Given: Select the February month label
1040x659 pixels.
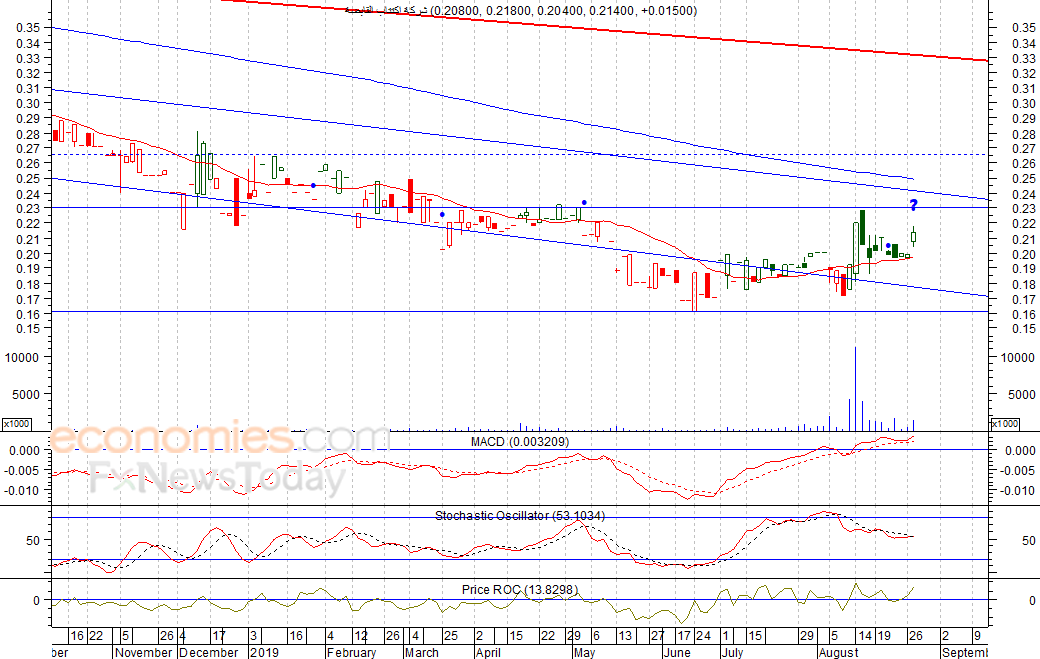Looking at the screenshot, I should (x=352, y=652).
